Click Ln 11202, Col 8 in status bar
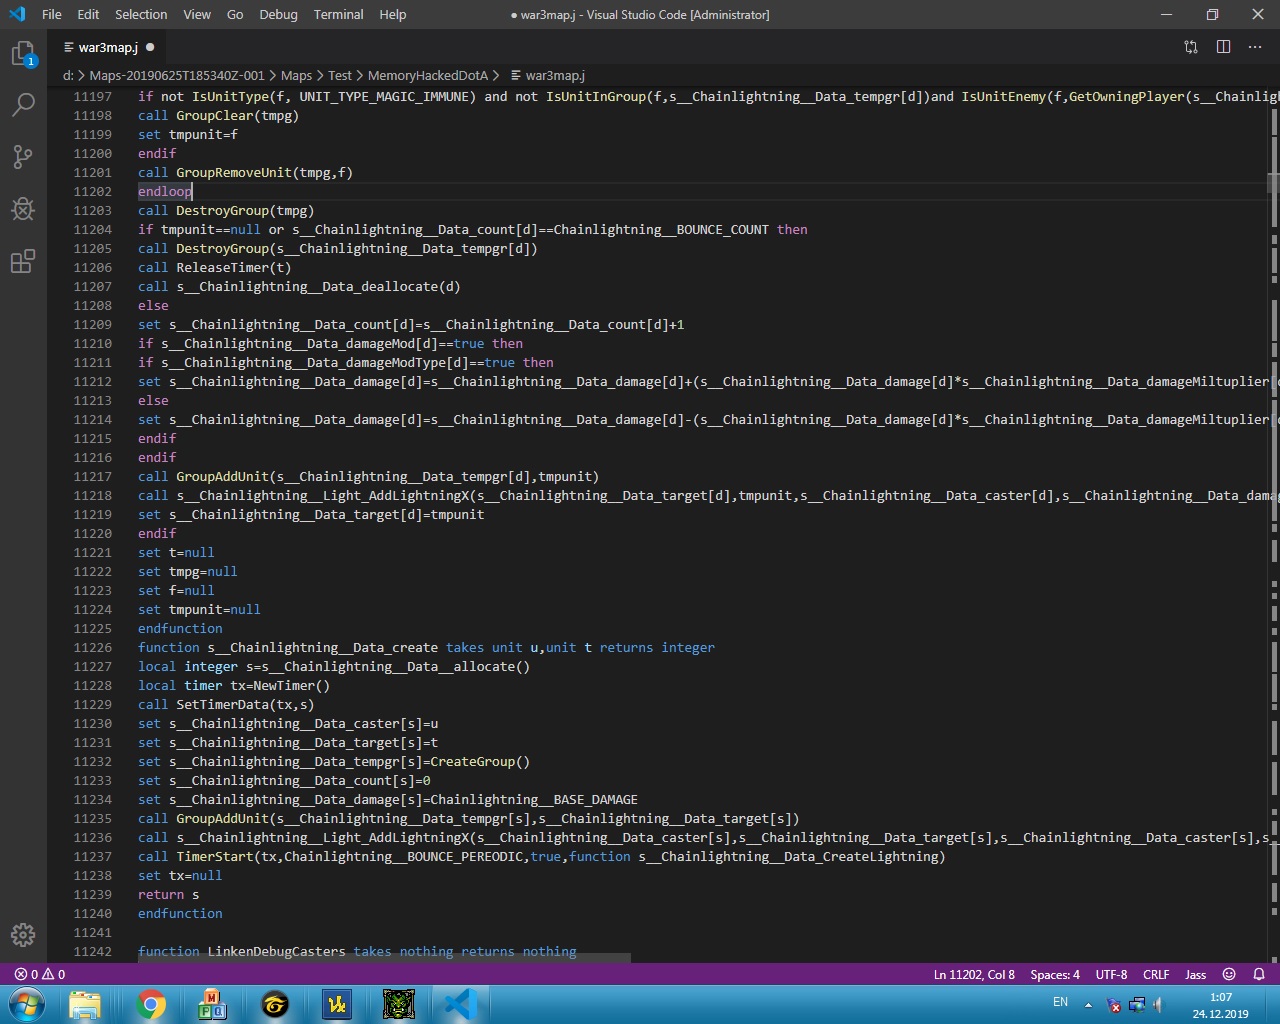Screen dimensions: 1280x1024 click(973, 974)
